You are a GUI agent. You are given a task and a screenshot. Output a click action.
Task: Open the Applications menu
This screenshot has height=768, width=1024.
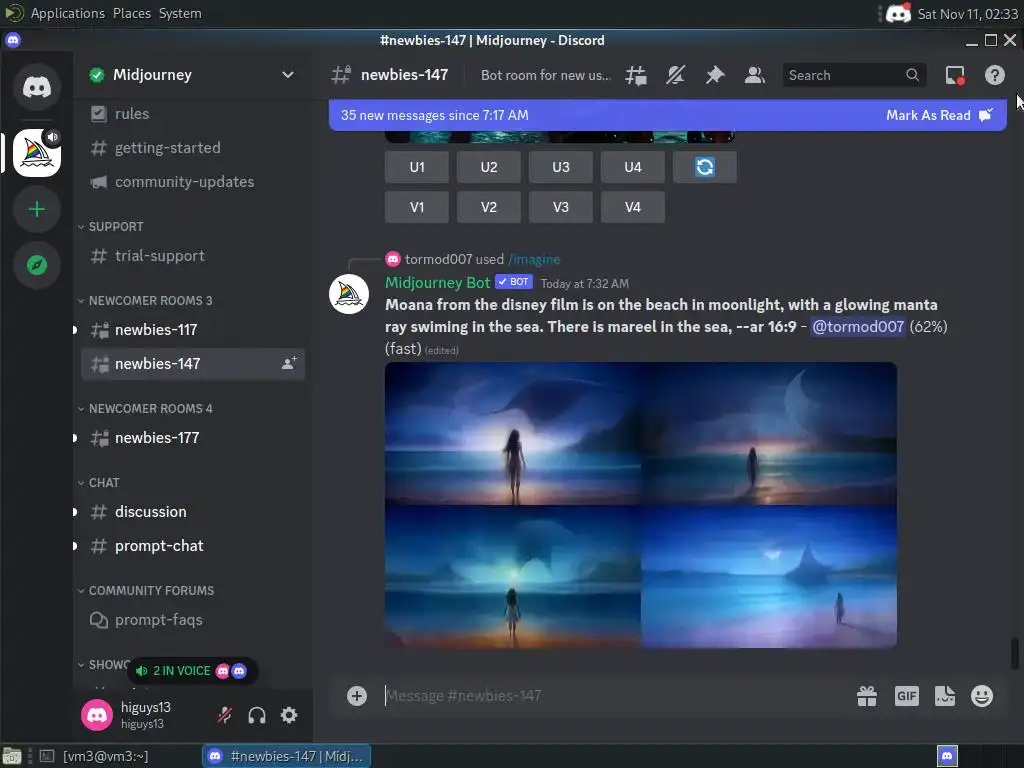coord(67,13)
